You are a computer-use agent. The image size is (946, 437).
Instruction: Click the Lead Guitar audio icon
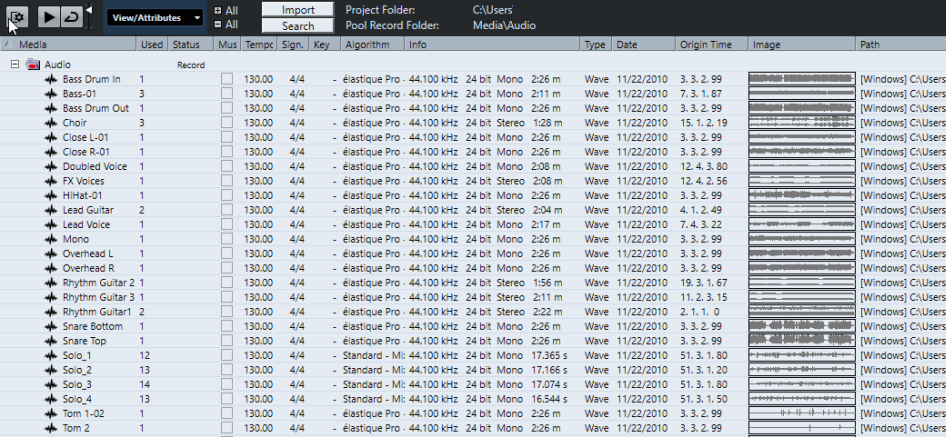tap(51, 210)
